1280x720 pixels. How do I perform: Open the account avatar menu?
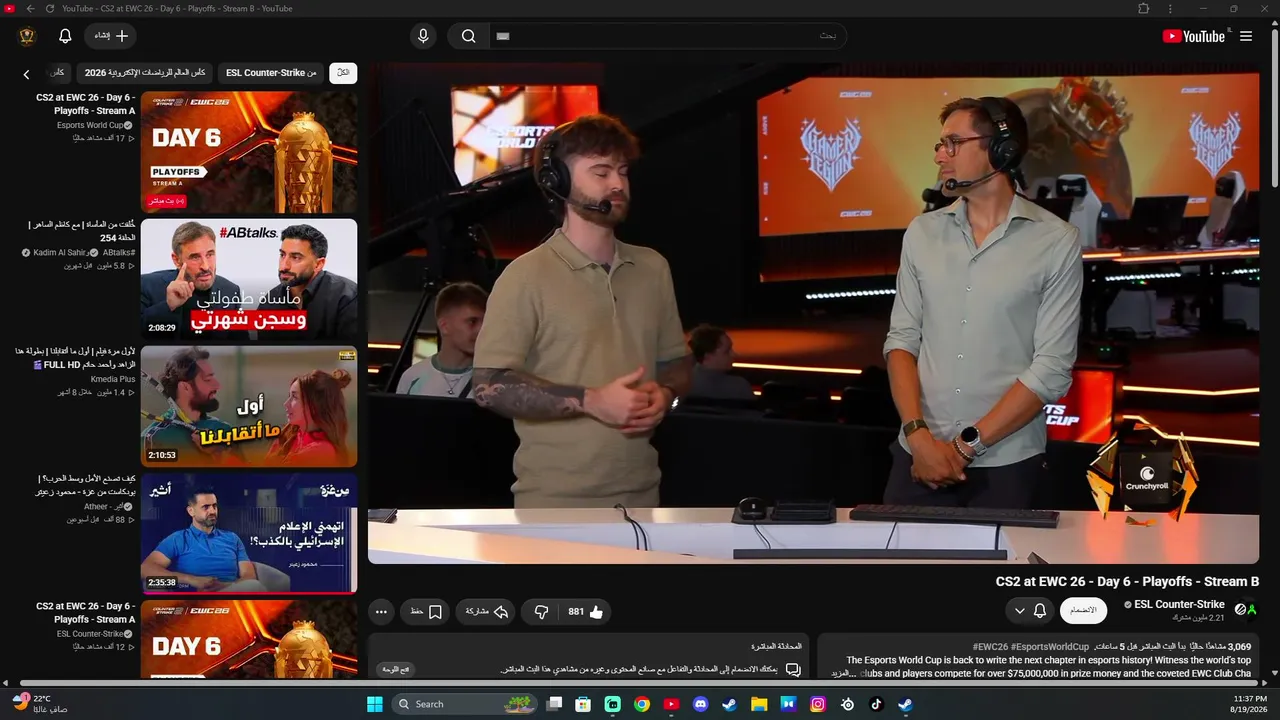tap(27, 36)
